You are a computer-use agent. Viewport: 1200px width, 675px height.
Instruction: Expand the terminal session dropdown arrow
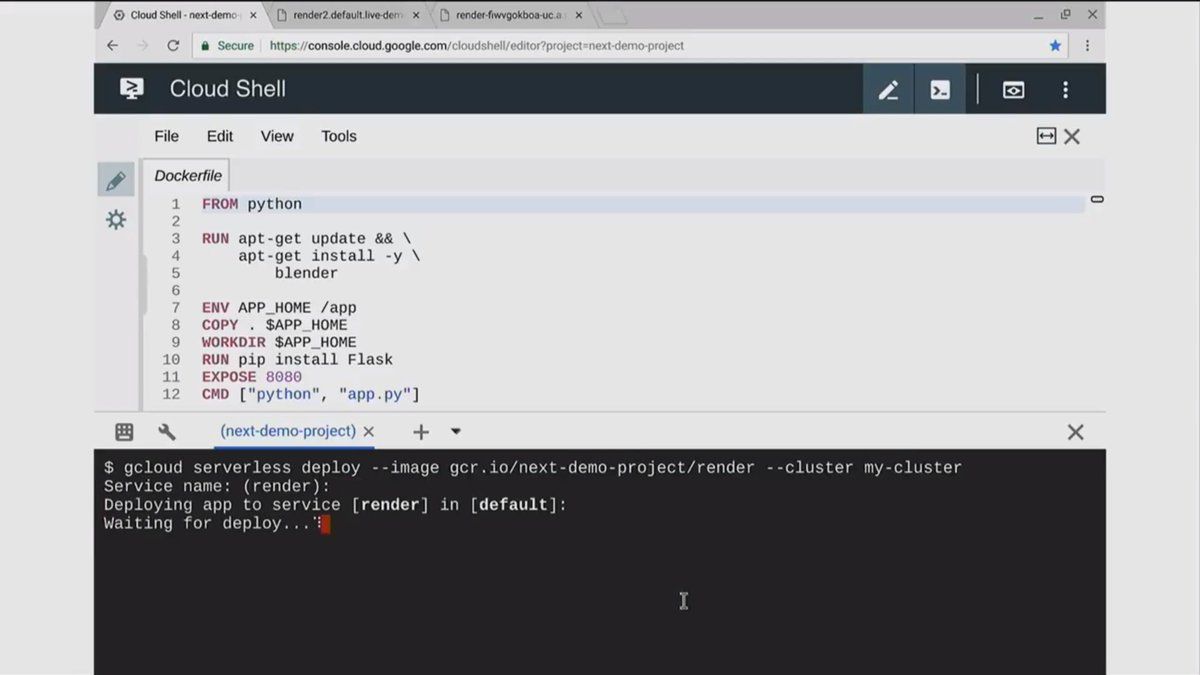[456, 432]
